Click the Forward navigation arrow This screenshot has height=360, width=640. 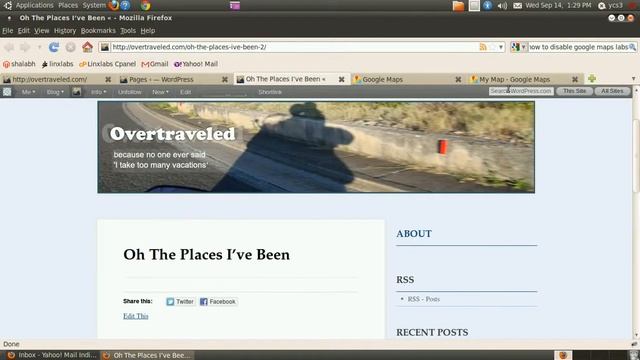[25, 47]
